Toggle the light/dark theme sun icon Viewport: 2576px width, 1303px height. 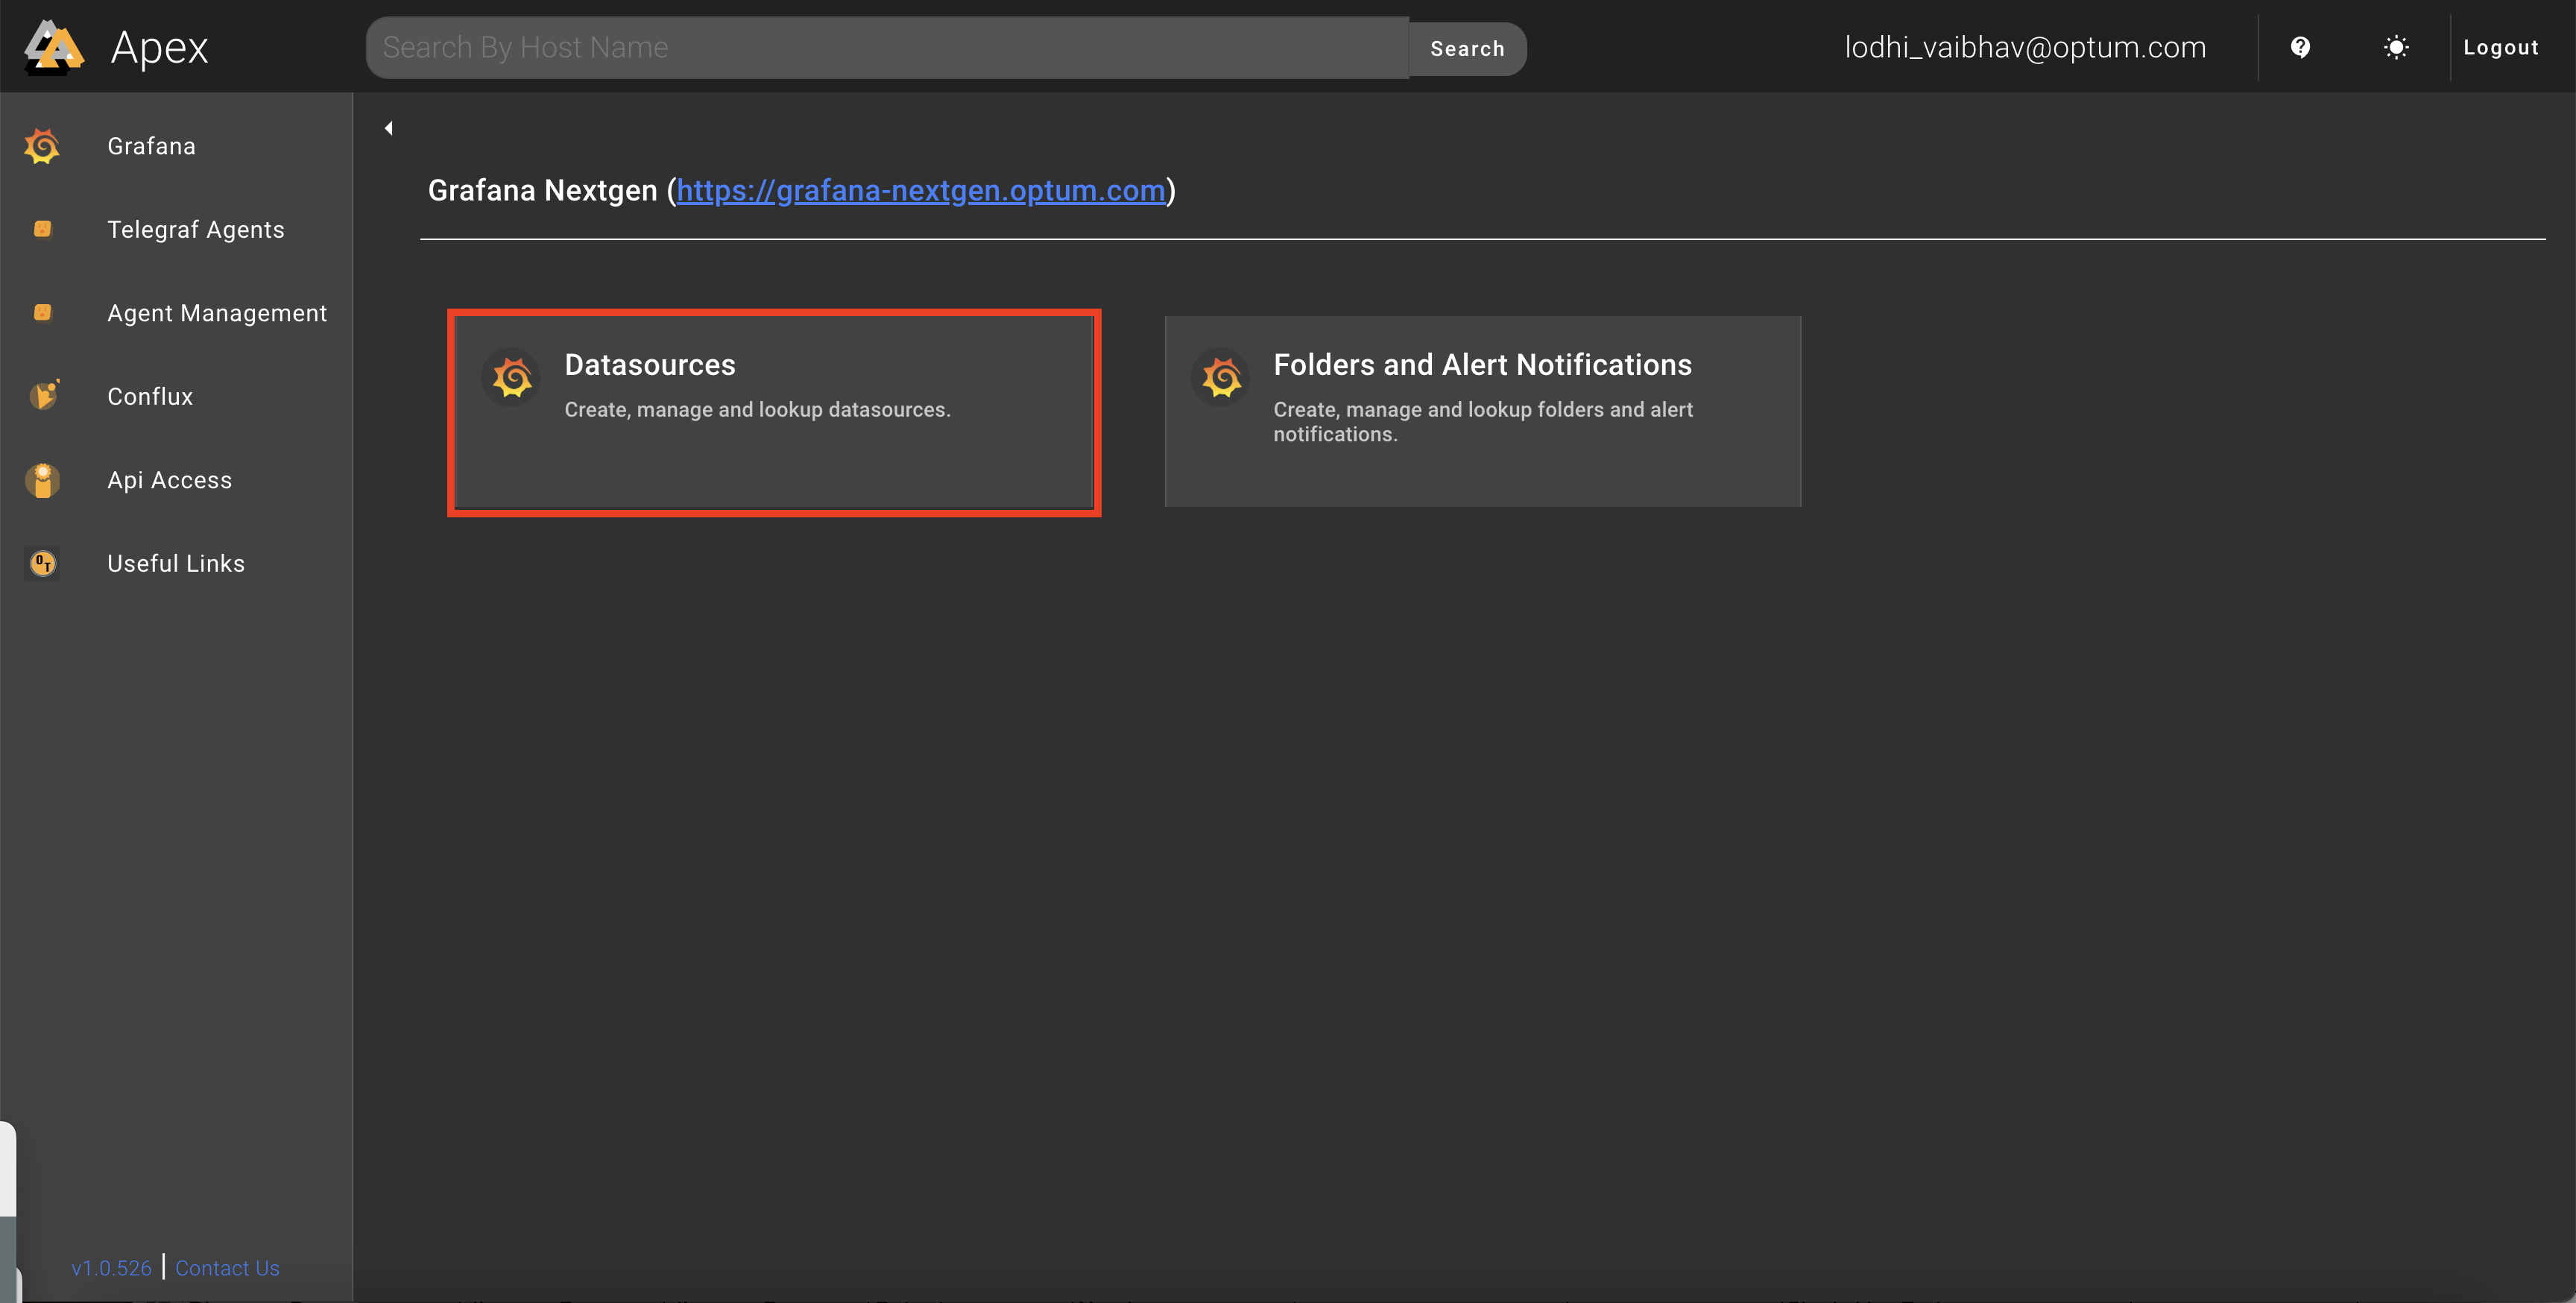(x=2396, y=47)
